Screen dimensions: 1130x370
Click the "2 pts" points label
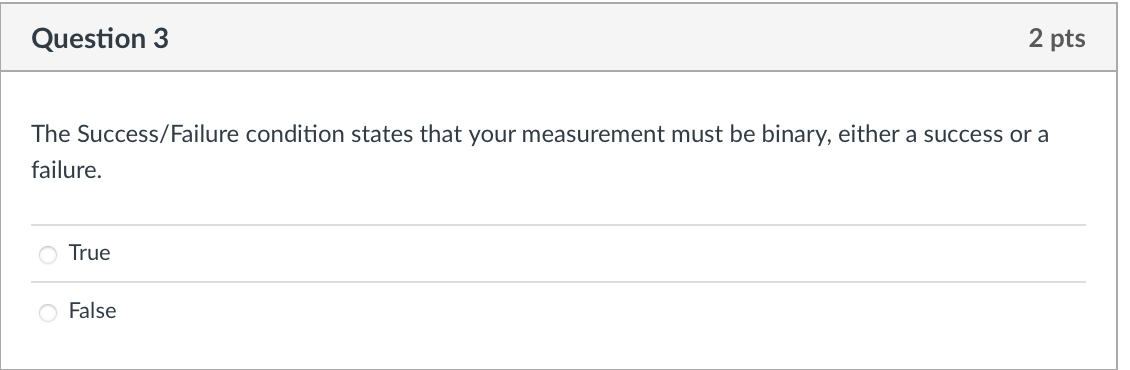pos(1056,38)
